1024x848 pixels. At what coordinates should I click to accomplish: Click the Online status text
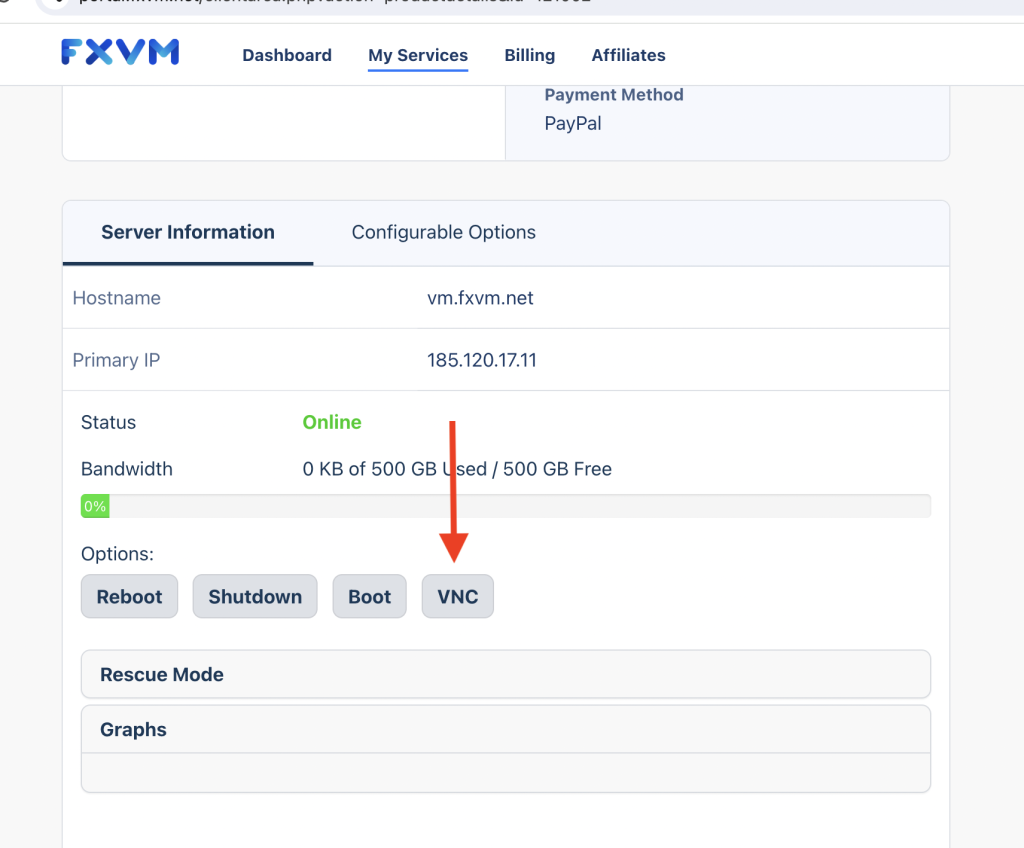tap(332, 422)
